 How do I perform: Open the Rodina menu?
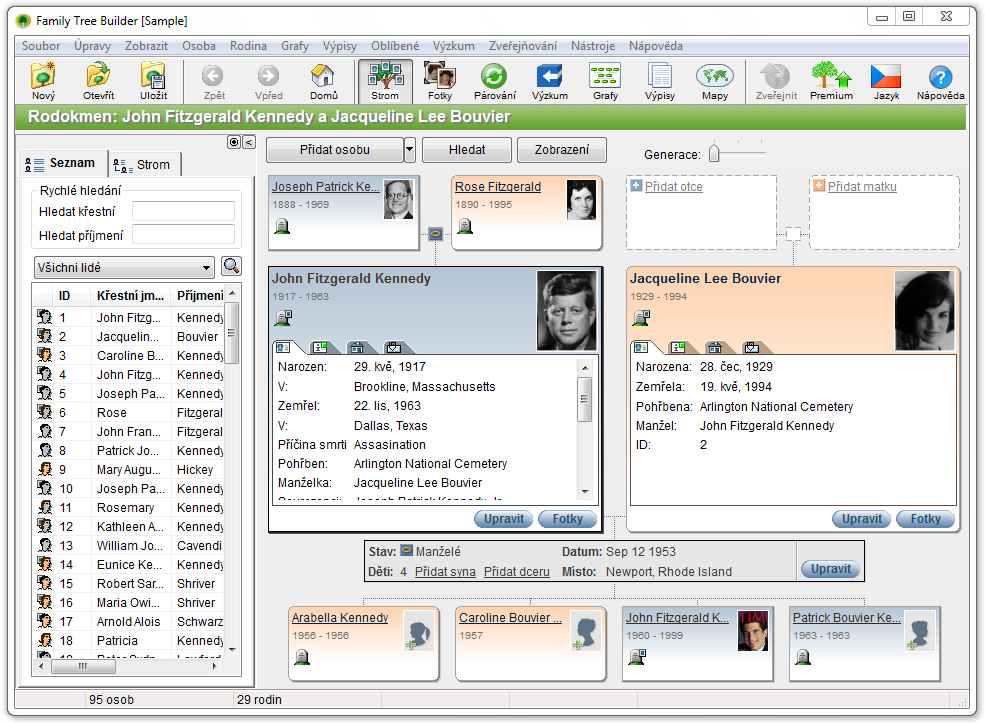coord(248,46)
